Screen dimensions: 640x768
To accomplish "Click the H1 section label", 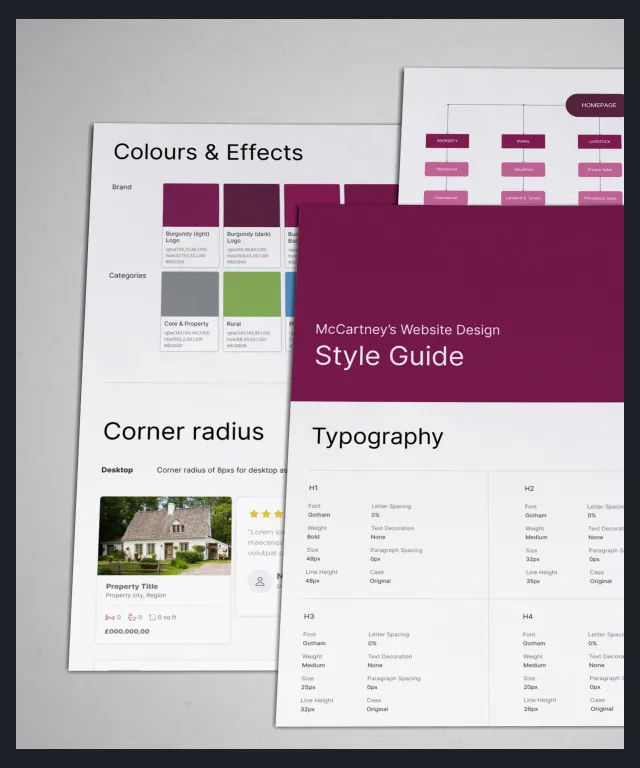I will 313,488.
